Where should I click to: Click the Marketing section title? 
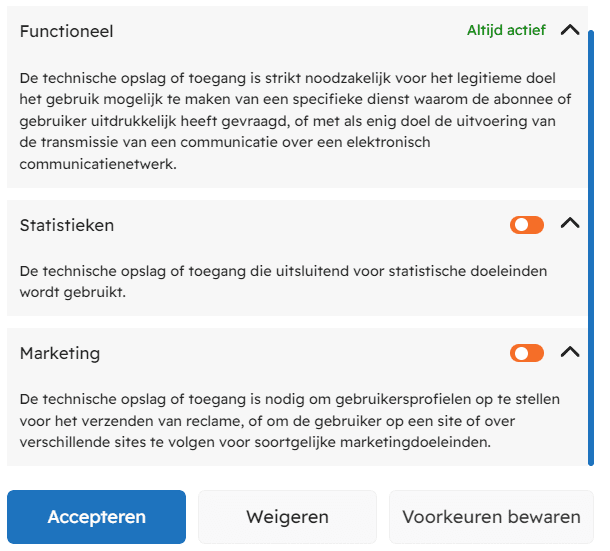coord(60,353)
